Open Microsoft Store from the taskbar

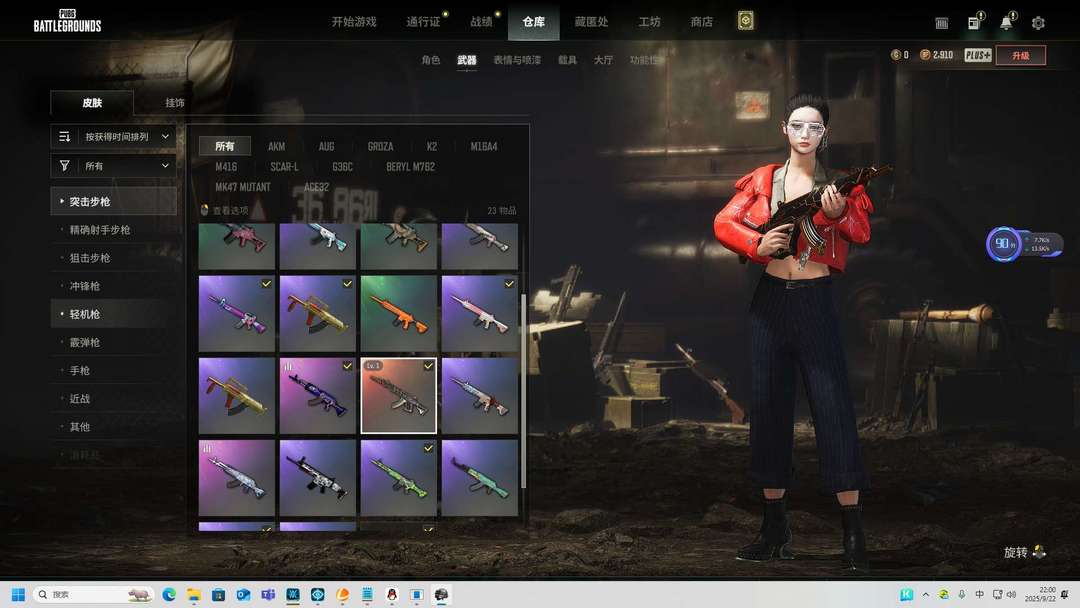218,594
